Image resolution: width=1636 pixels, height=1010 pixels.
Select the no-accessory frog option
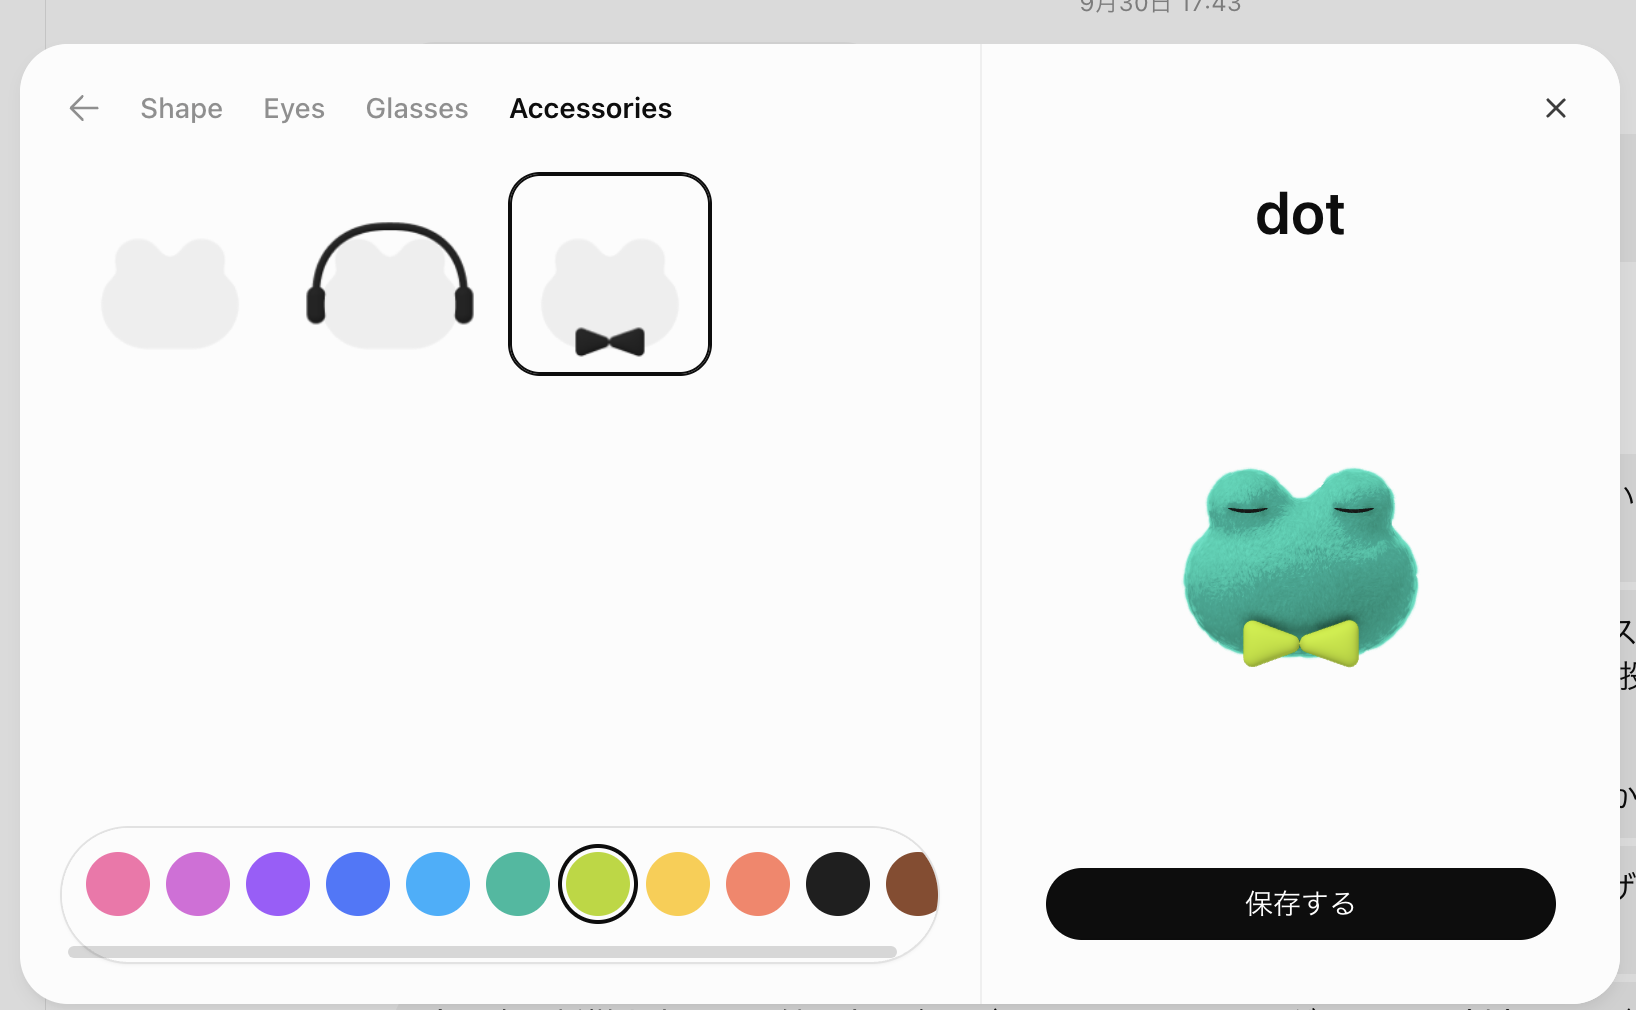pos(170,274)
